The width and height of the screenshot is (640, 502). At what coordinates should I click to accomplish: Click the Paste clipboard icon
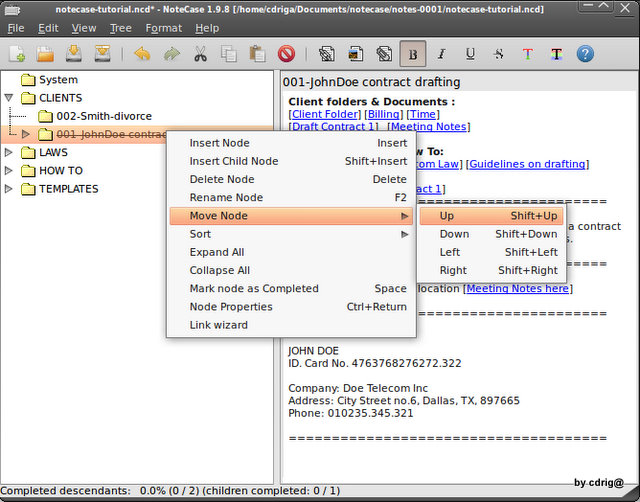(257, 54)
